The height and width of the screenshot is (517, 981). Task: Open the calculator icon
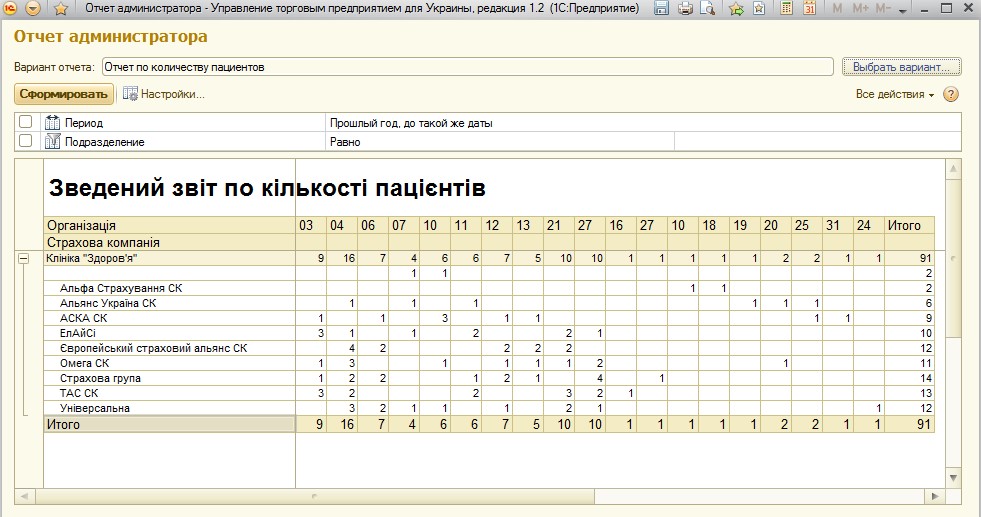tap(787, 8)
